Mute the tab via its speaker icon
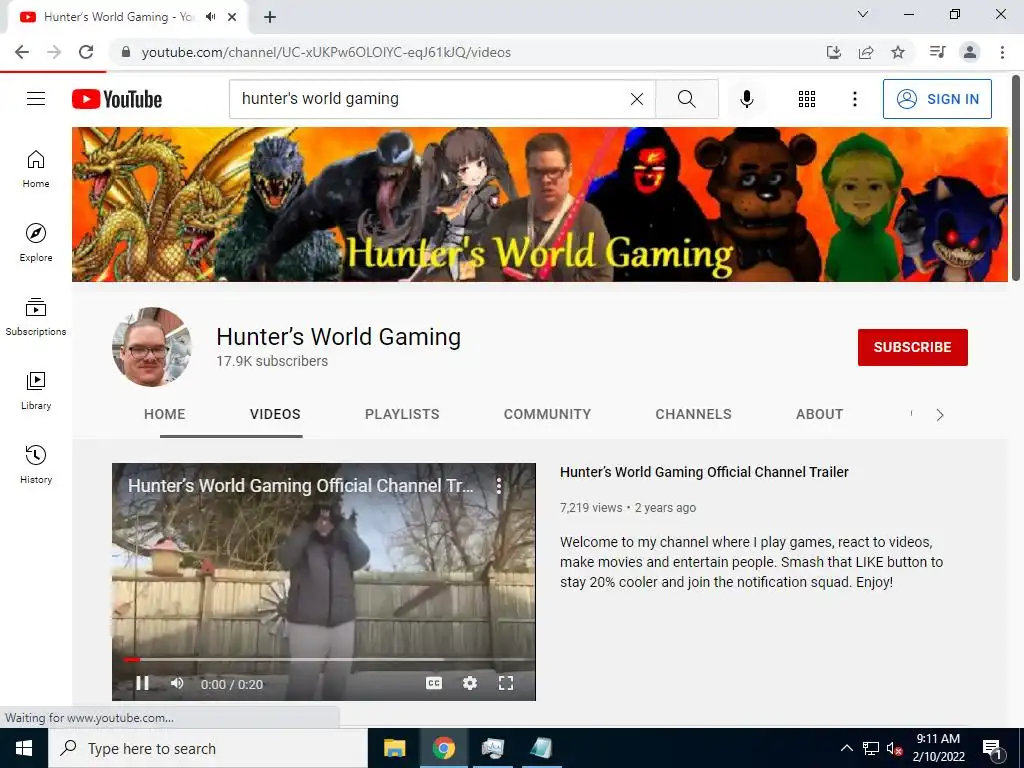 click(210, 17)
